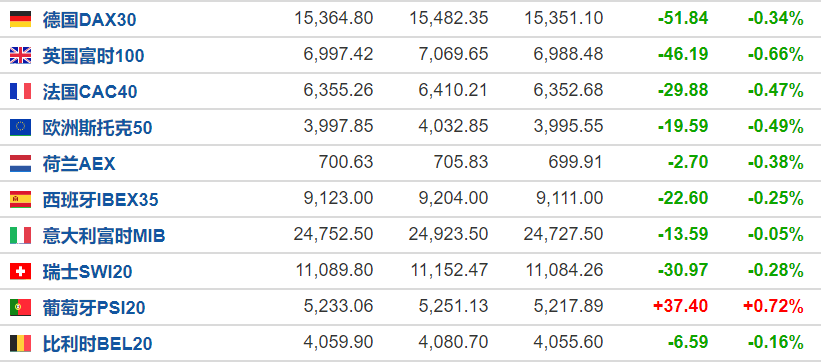Open the 西班牙IBEX35 index link
This screenshot has height=364, width=821.
pyautogui.click(x=101, y=200)
